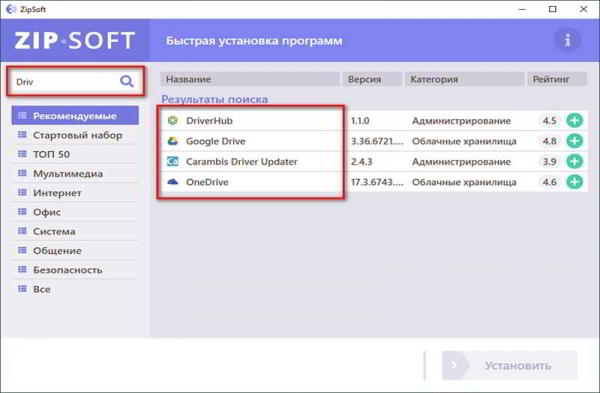The height and width of the screenshot is (393, 600).
Task: Click the 3.9 rating value
Action: tap(549, 161)
